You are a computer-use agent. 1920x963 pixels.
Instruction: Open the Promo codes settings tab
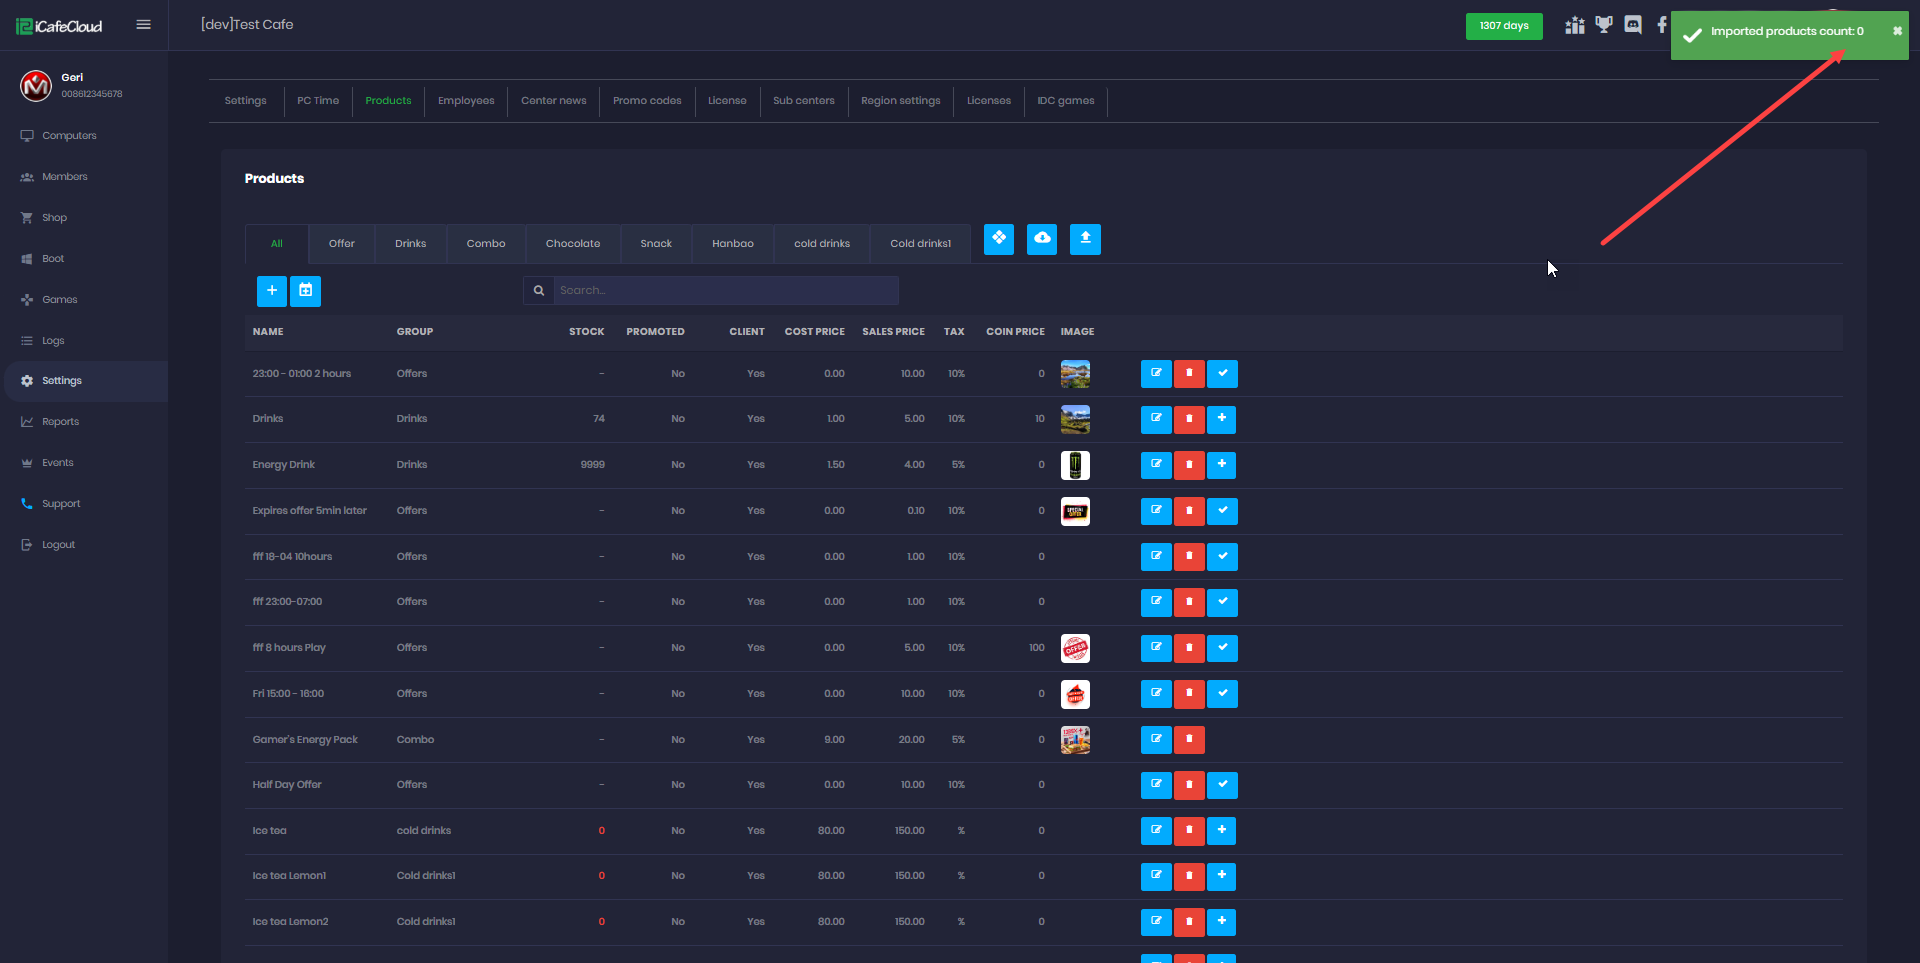(x=647, y=101)
